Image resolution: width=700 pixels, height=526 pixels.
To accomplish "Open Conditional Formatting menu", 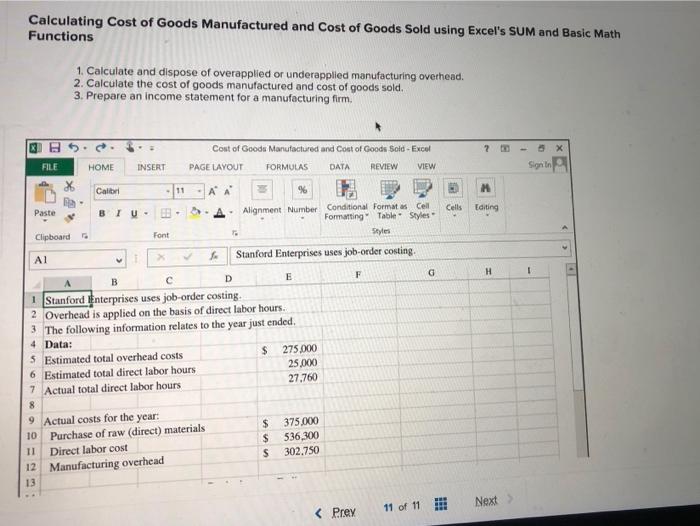I will pyautogui.click(x=346, y=200).
